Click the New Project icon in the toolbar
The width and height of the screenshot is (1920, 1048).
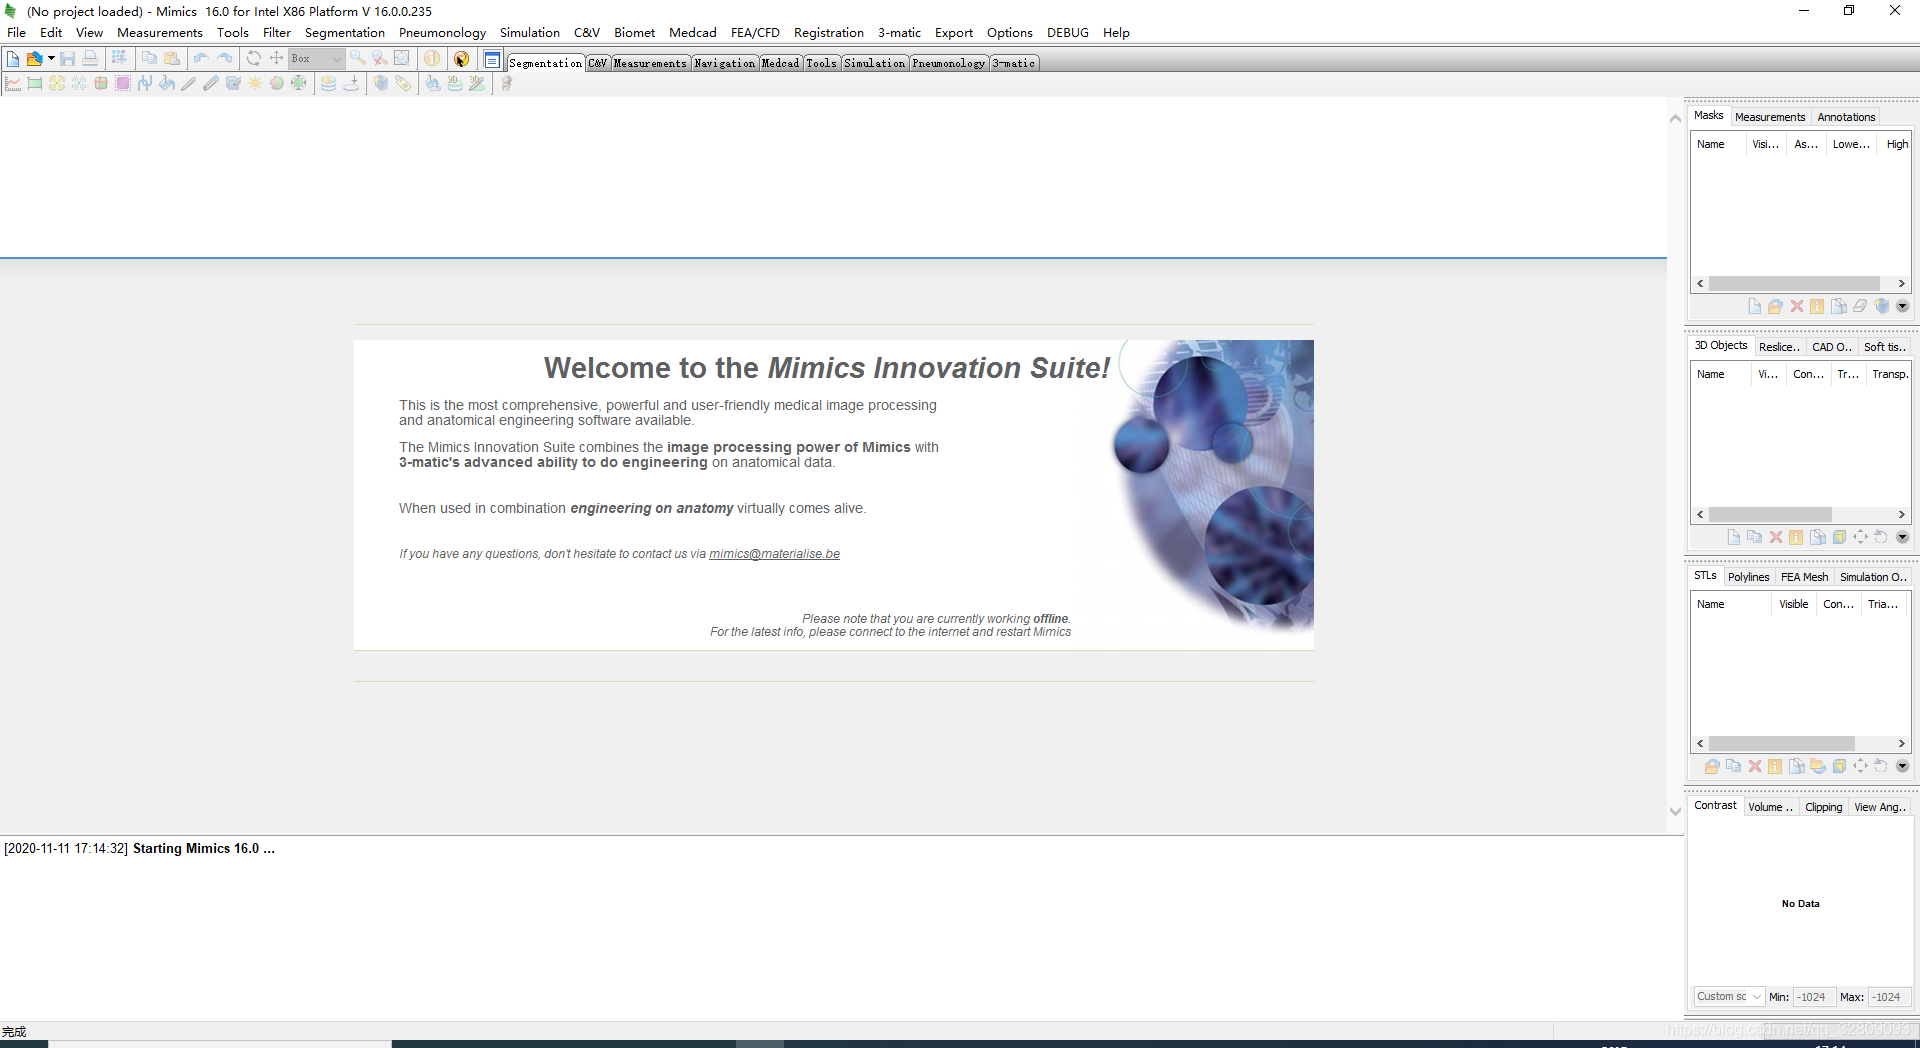pyautogui.click(x=13, y=59)
